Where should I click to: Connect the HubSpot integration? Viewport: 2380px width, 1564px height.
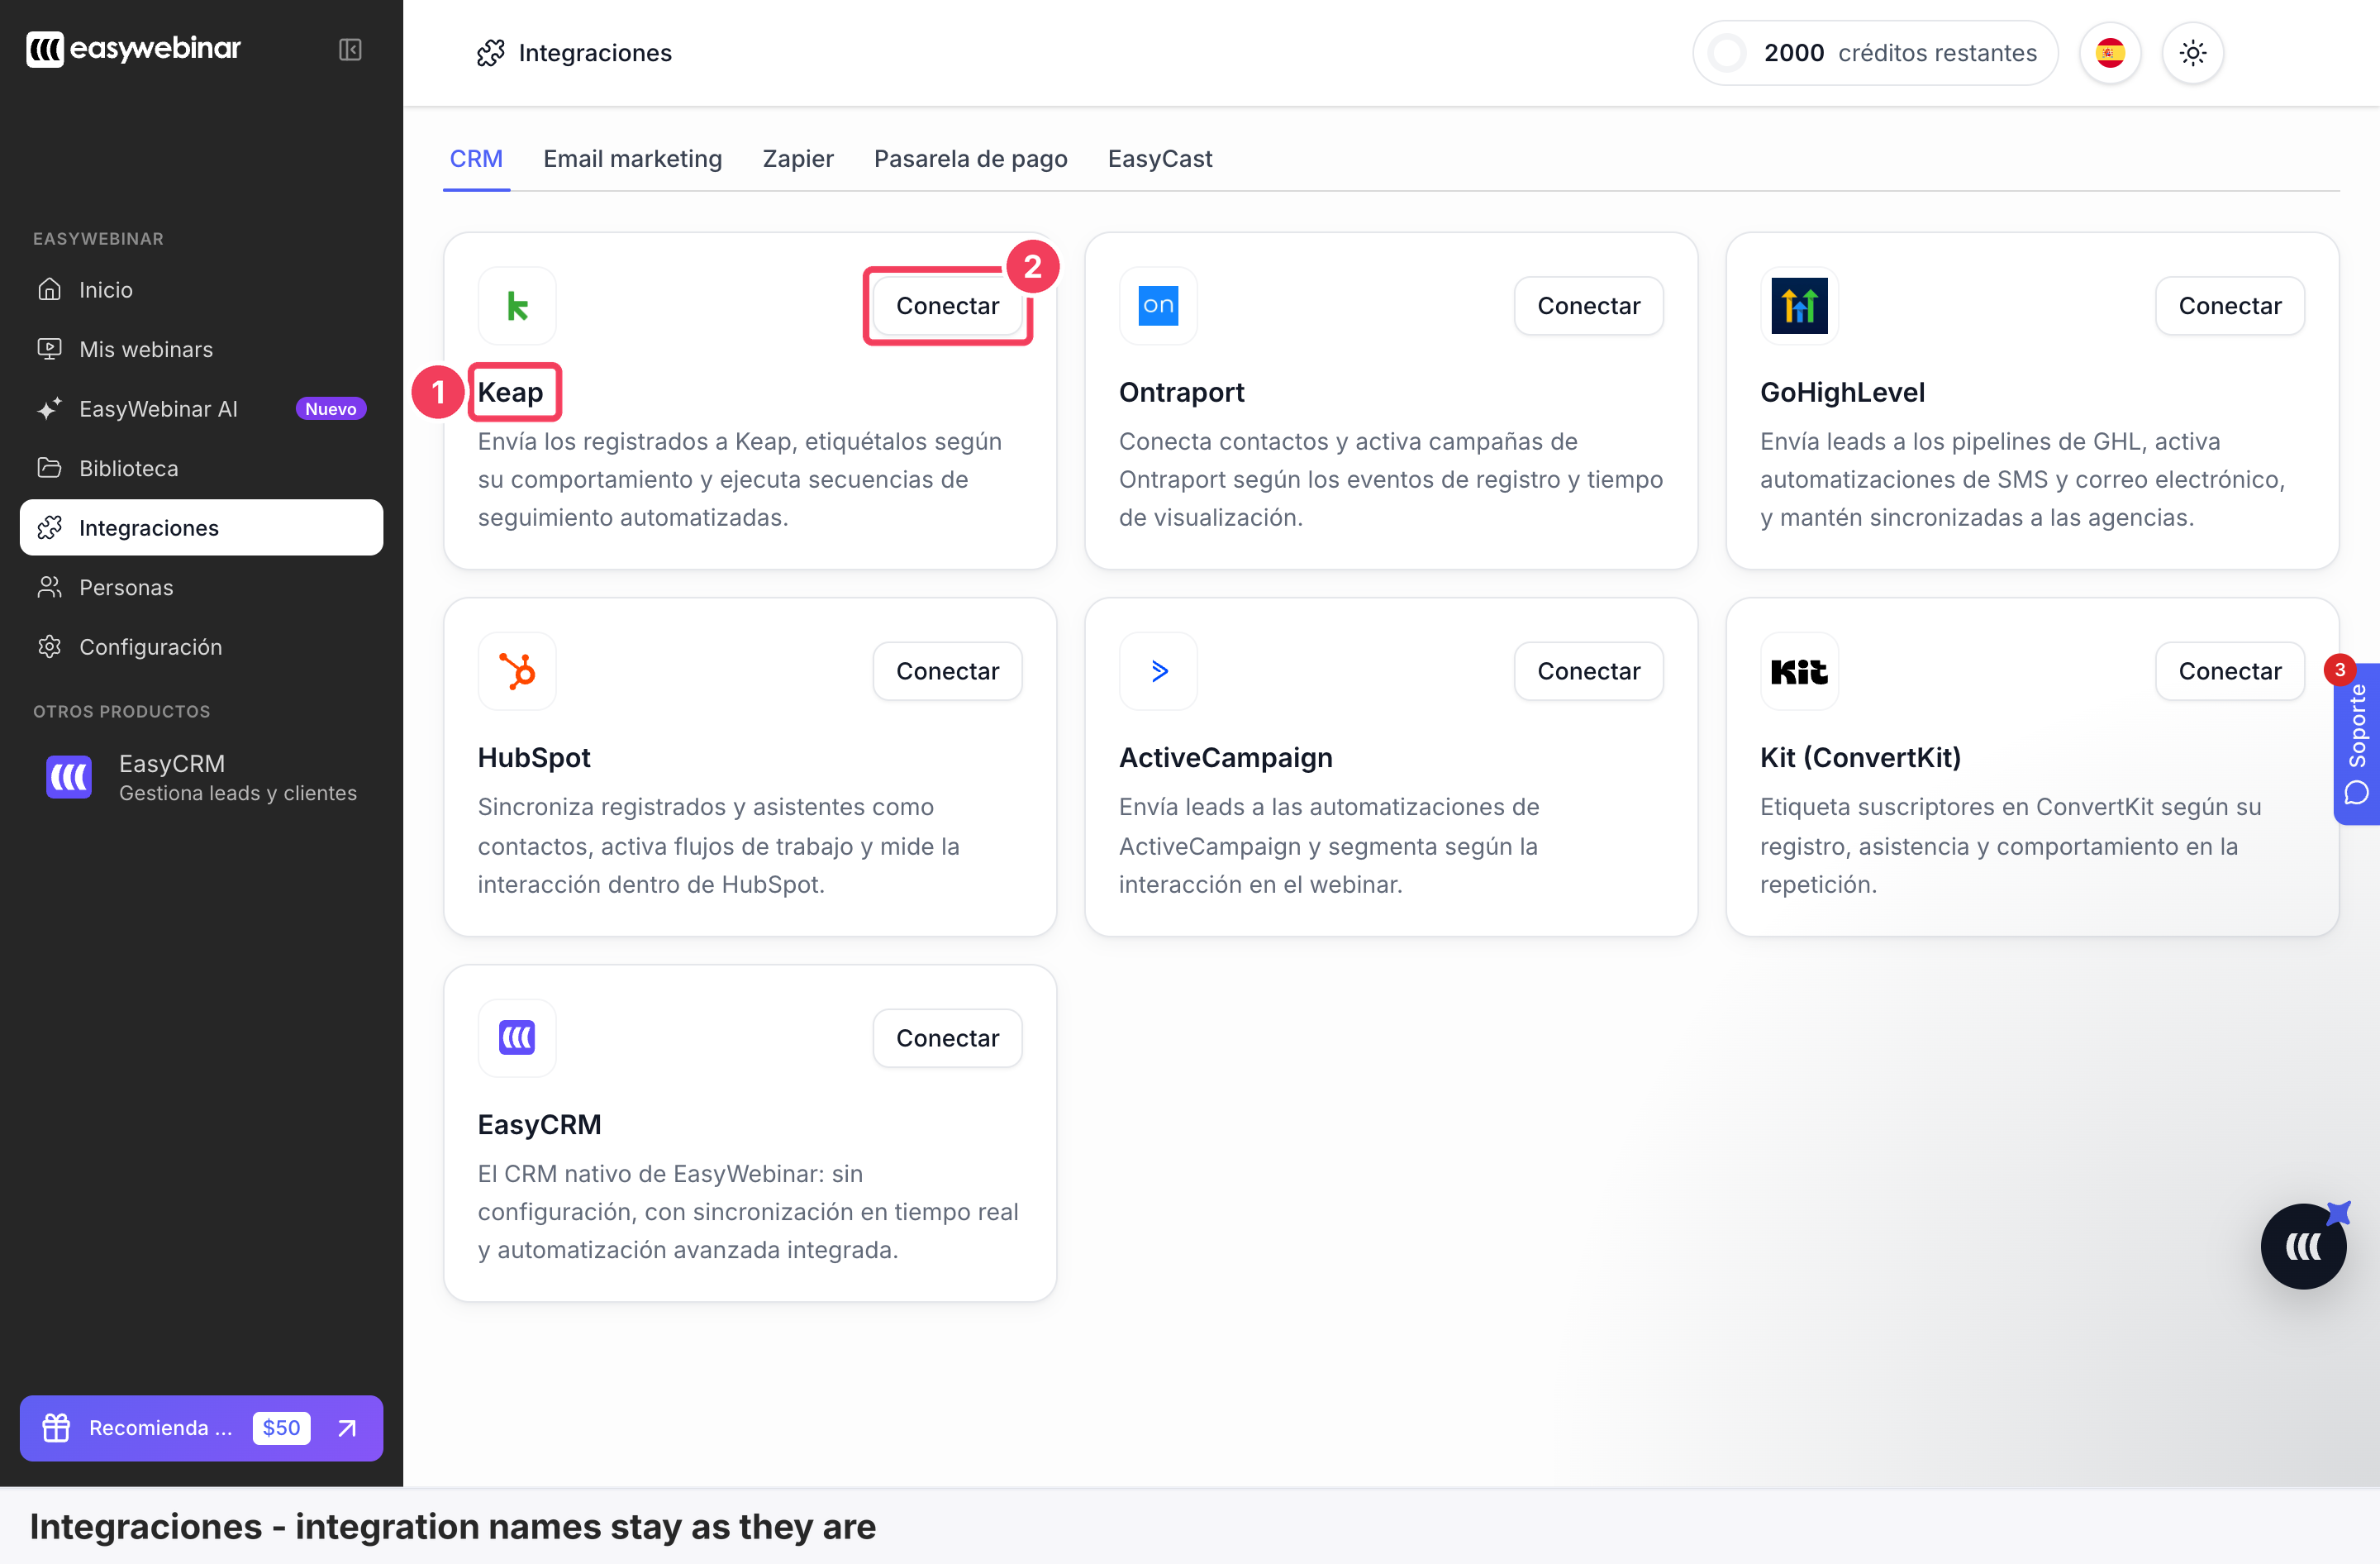point(947,671)
